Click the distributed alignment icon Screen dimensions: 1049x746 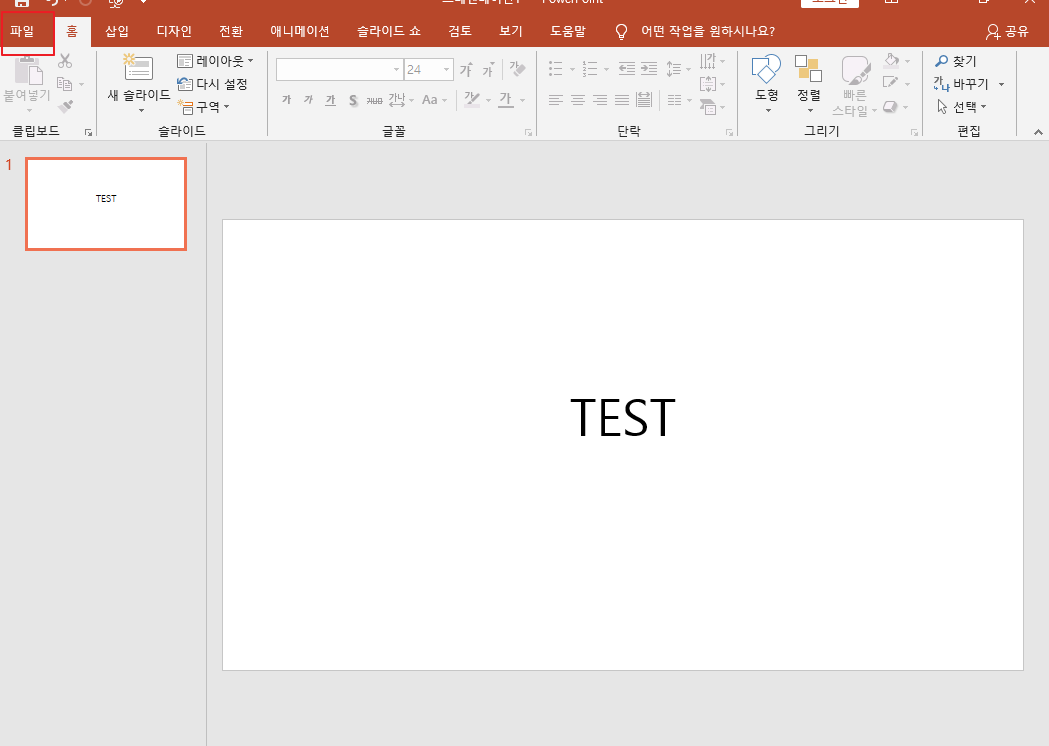coord(644,100)
